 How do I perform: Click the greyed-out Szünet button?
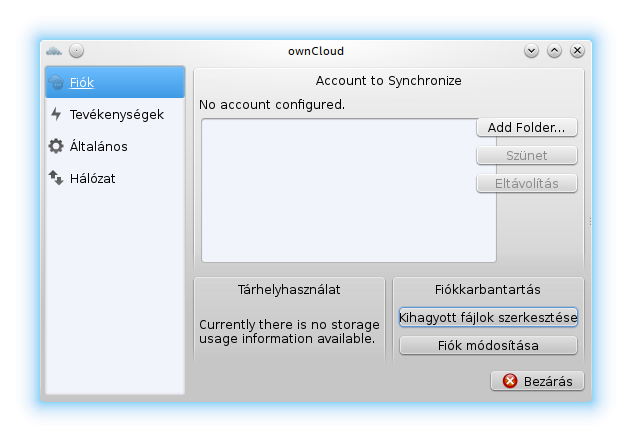click(526, 156)
